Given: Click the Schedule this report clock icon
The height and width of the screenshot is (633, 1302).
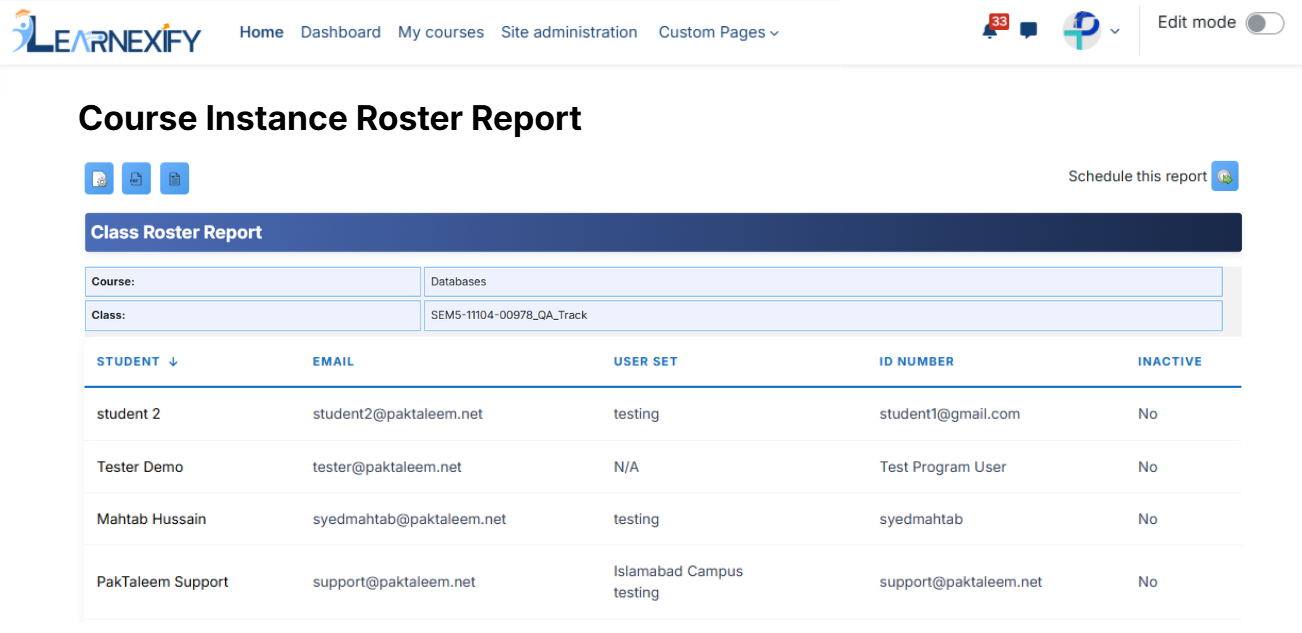Looking at the screenshot, I should pos(1225,176).
